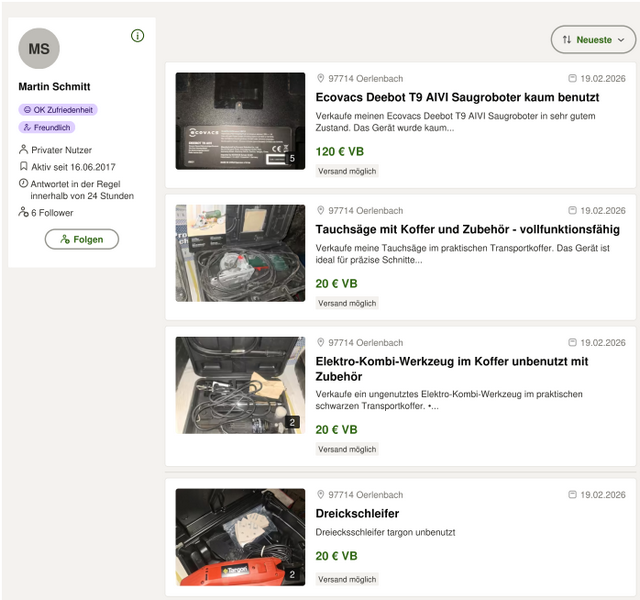Open Tauchsäge mit Koffer listing title

click(x=467, y=230)
